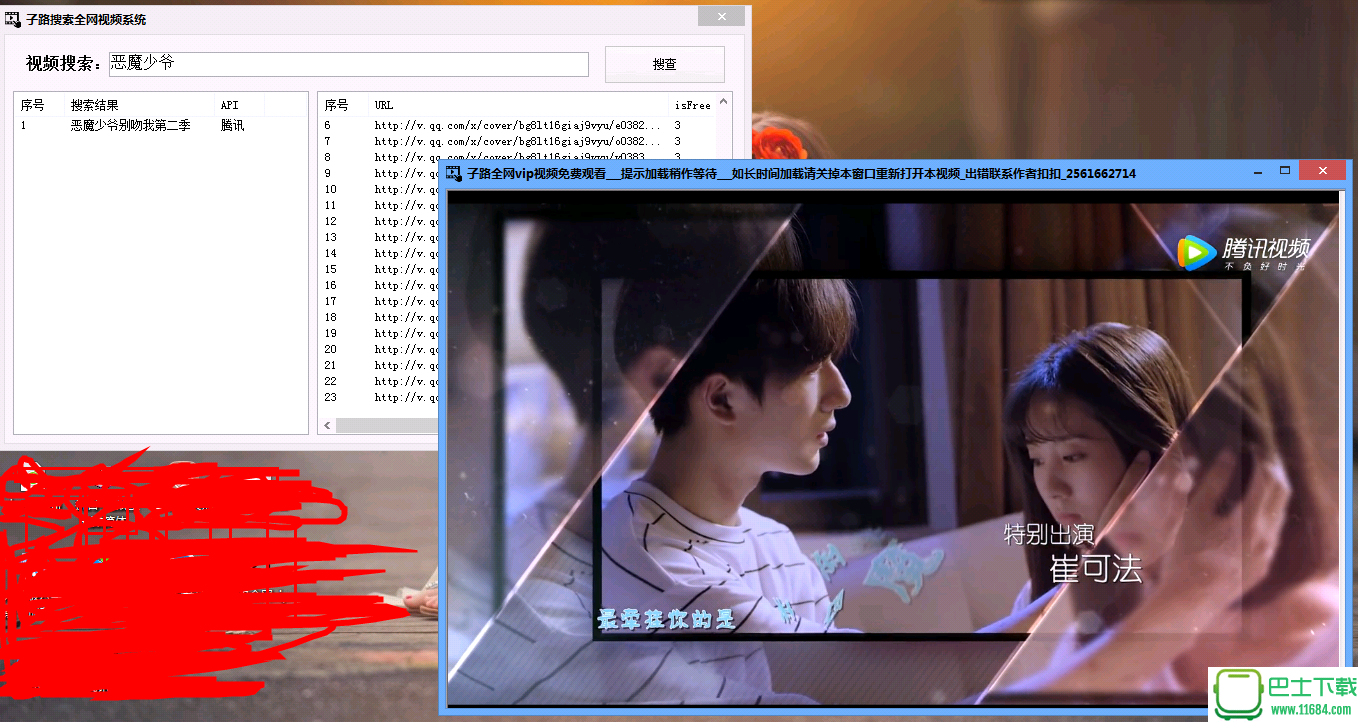
Task: Click the search window's title bar icon
Action: [x=13, y=19]
